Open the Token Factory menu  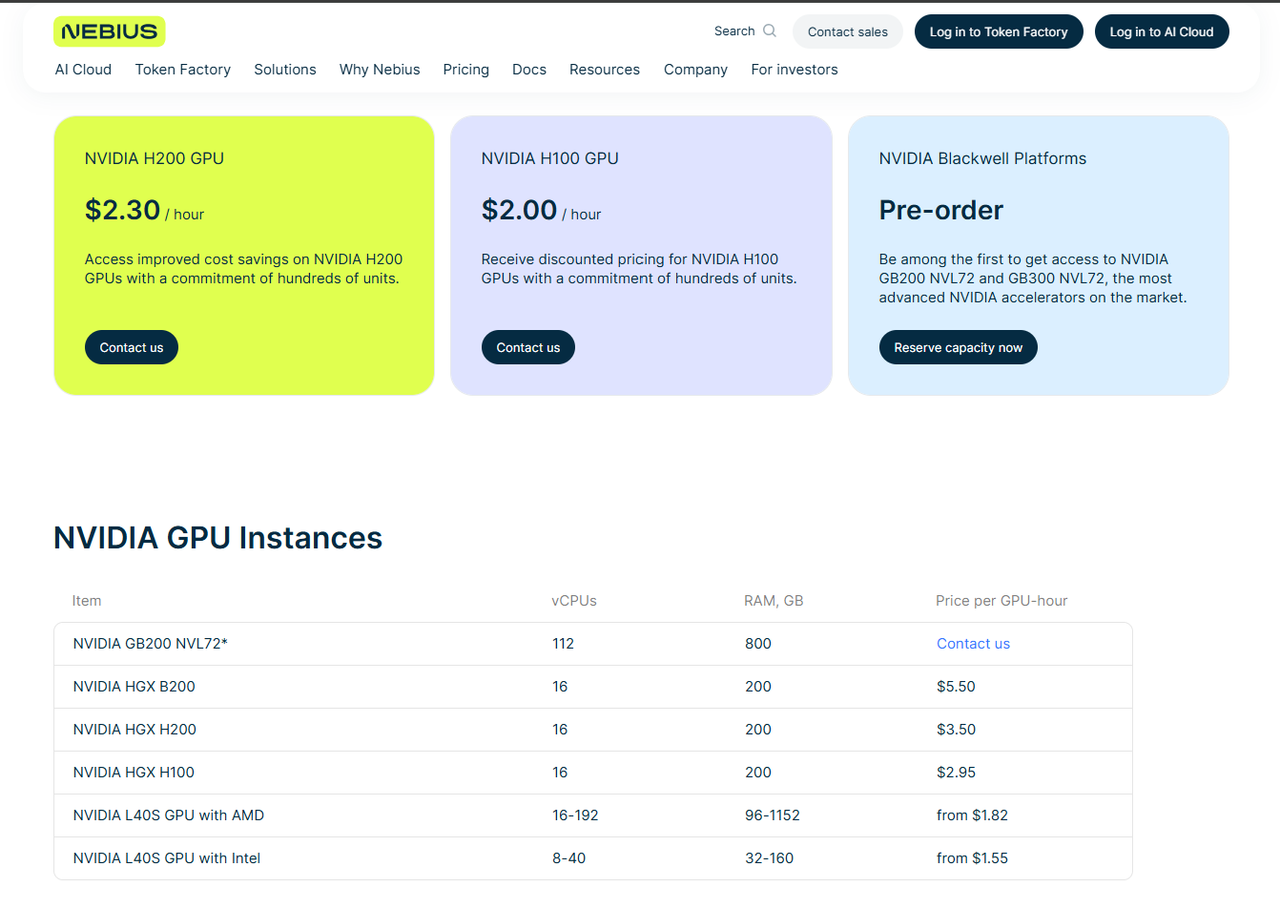click(183, 69)
